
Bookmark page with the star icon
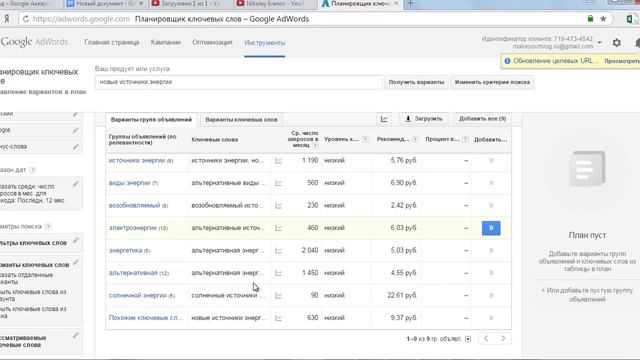click(603, 19)
